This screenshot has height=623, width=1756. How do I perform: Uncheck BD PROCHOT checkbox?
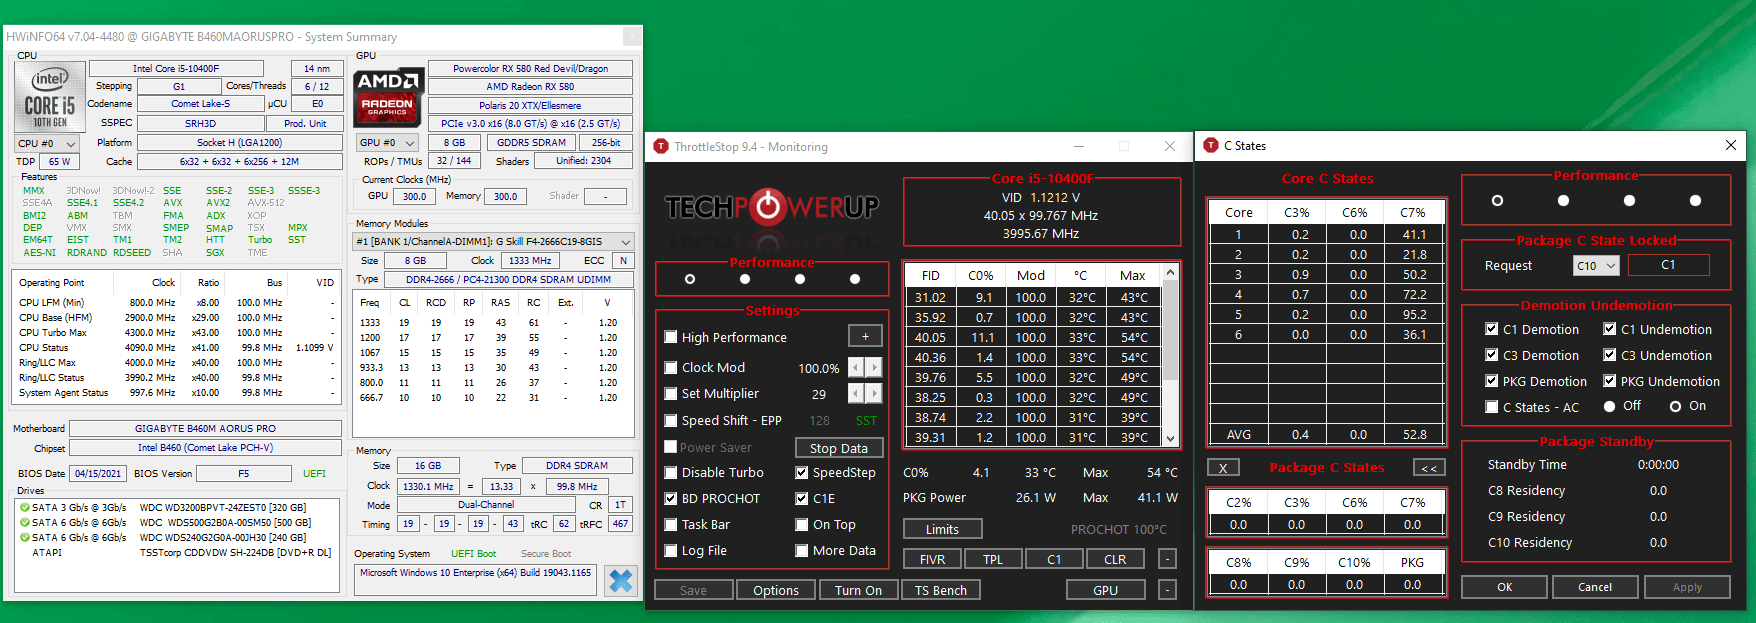671,498
